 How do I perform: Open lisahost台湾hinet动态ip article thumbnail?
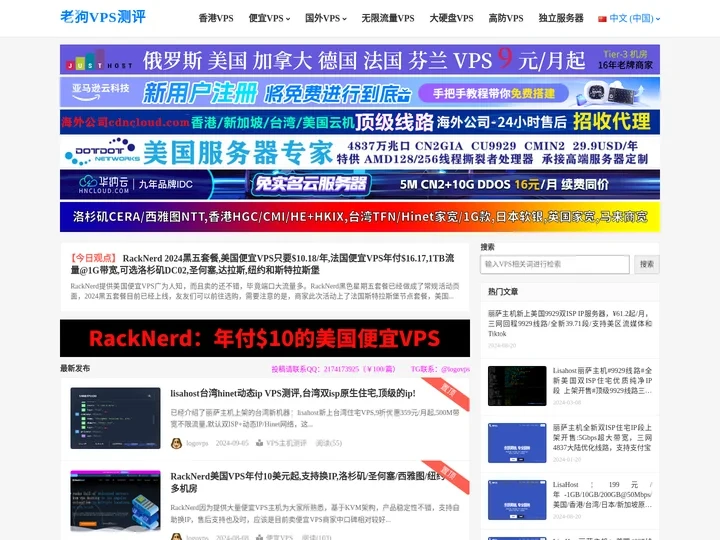click(115, 418)
